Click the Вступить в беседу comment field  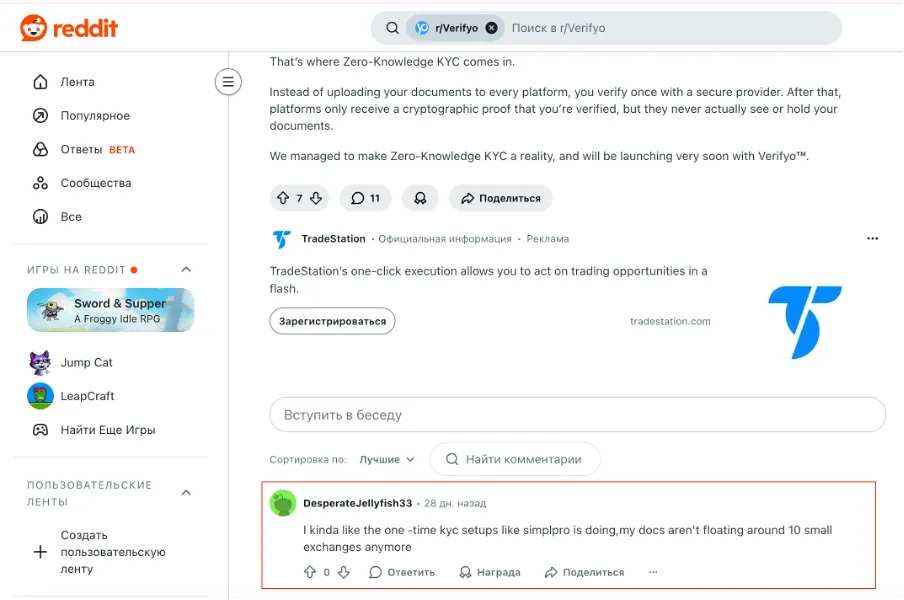pyautogui.click(x=577, y=414)
